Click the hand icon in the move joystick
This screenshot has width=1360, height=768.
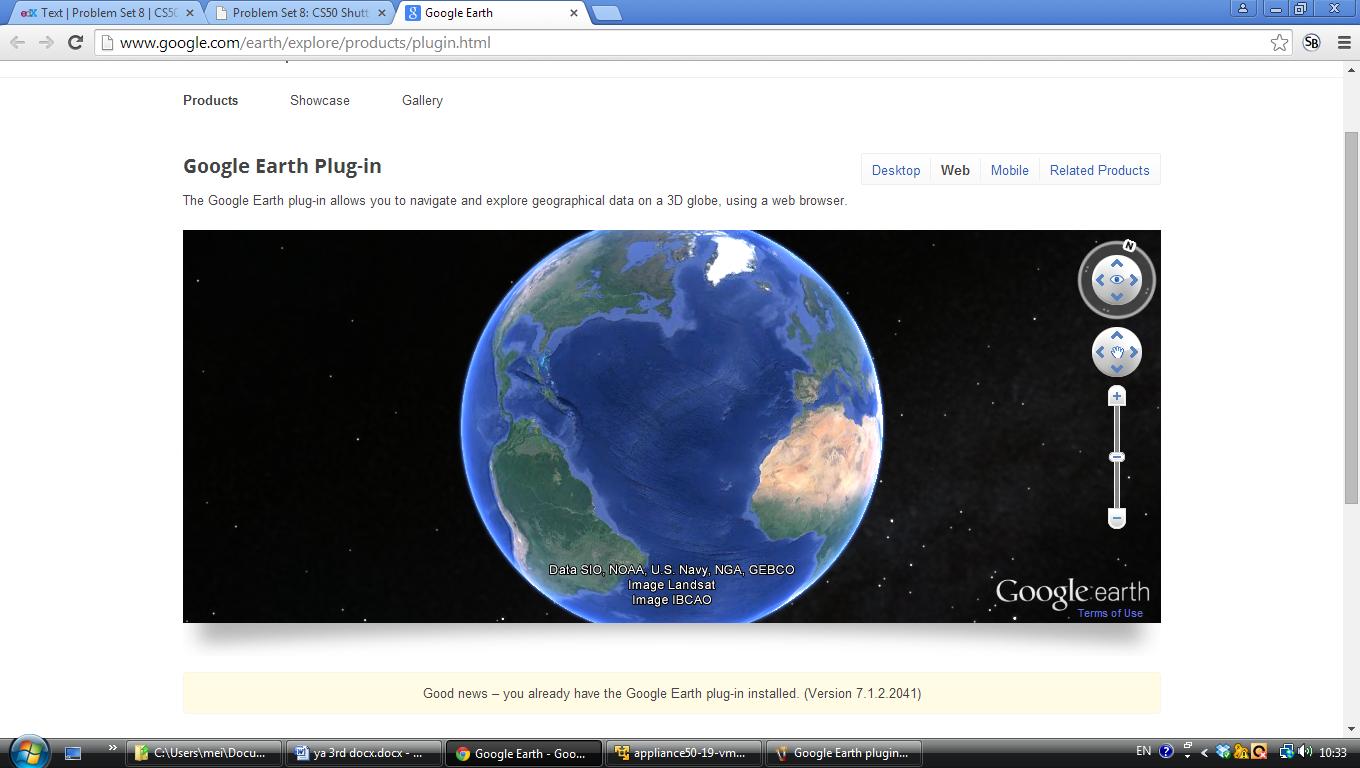pyautogui.click(x=1117, y=352)
